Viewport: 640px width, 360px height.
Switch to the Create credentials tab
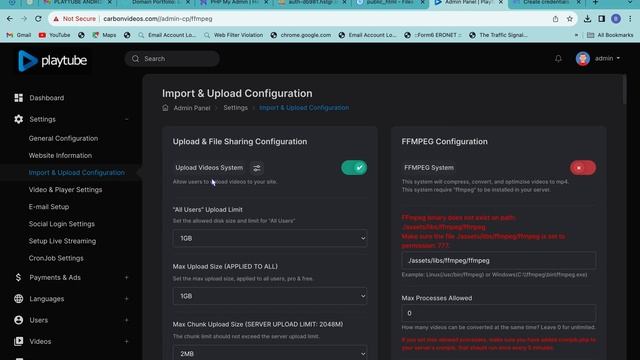click(546, 3)
